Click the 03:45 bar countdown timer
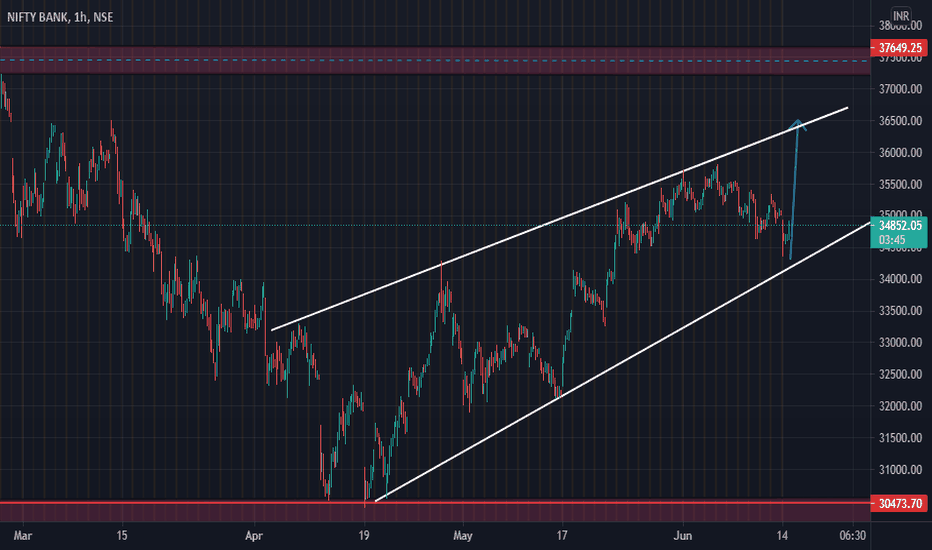This screenshot has height=550, width=932. click(892, 240)
